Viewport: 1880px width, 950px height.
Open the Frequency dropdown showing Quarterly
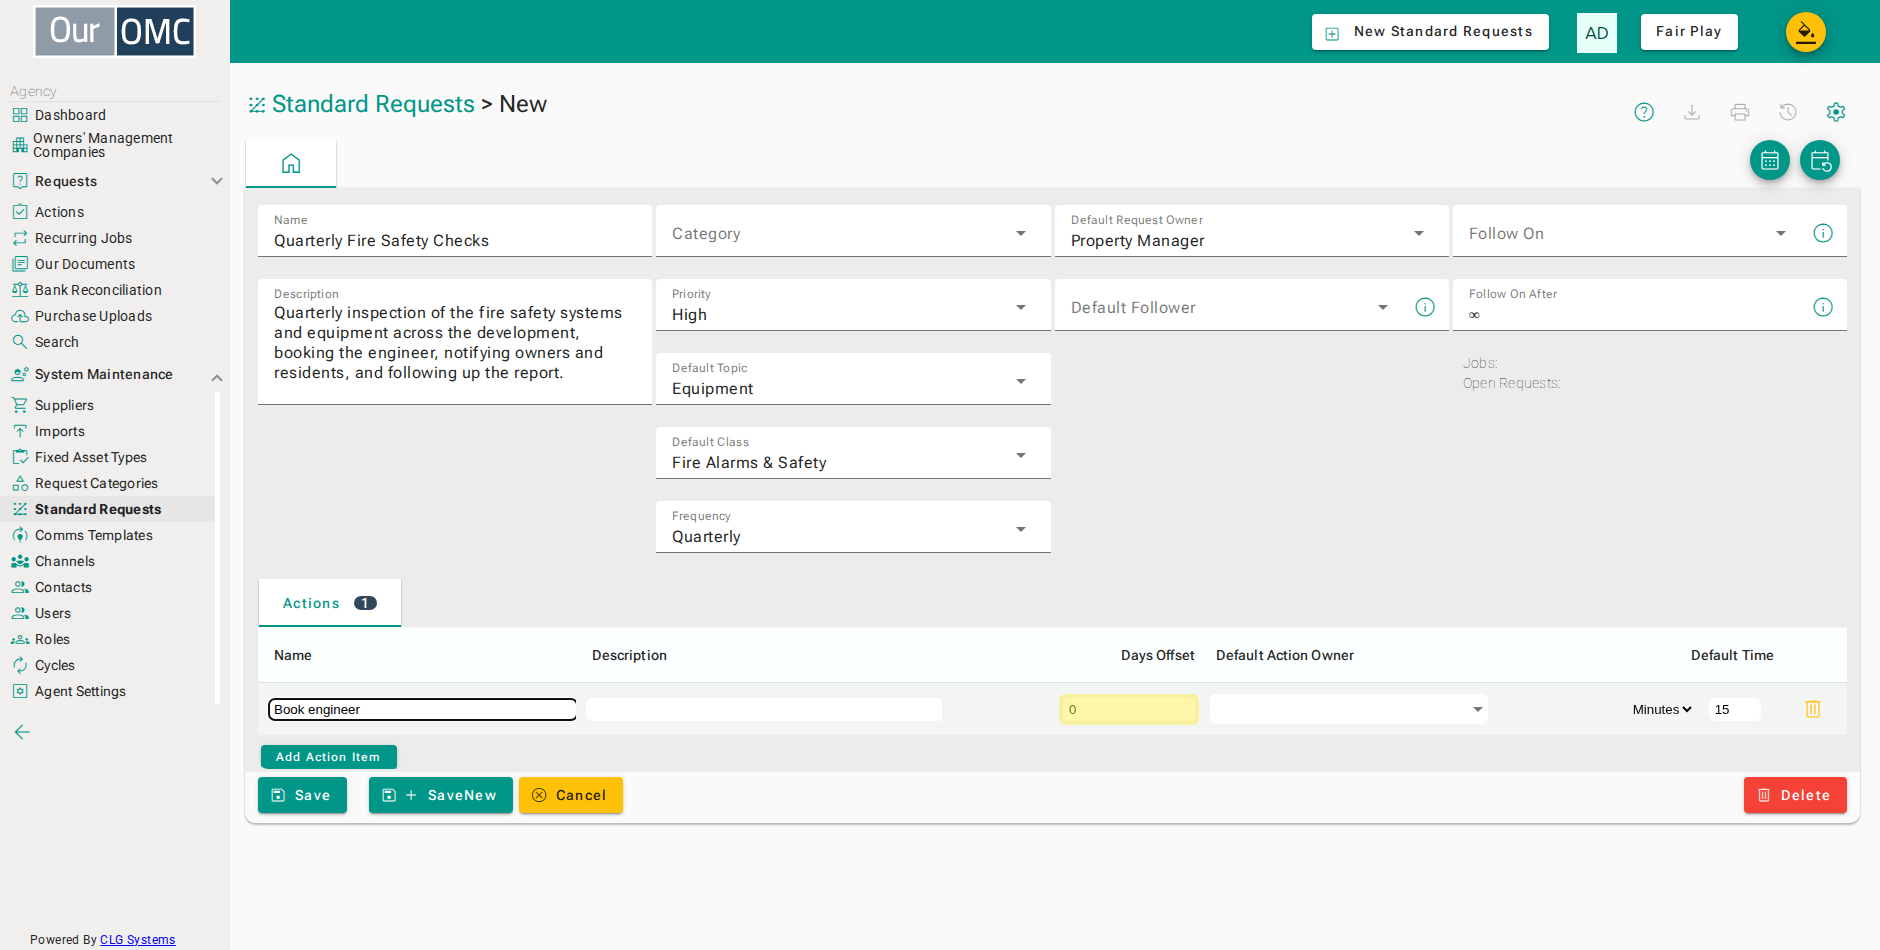coord(853,528)
